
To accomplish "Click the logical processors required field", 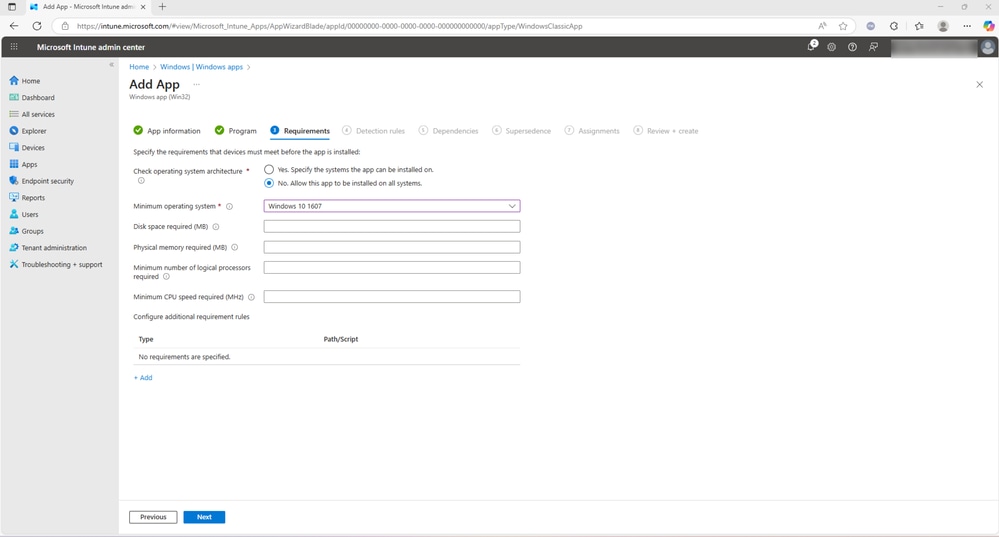I will (392, 268).
